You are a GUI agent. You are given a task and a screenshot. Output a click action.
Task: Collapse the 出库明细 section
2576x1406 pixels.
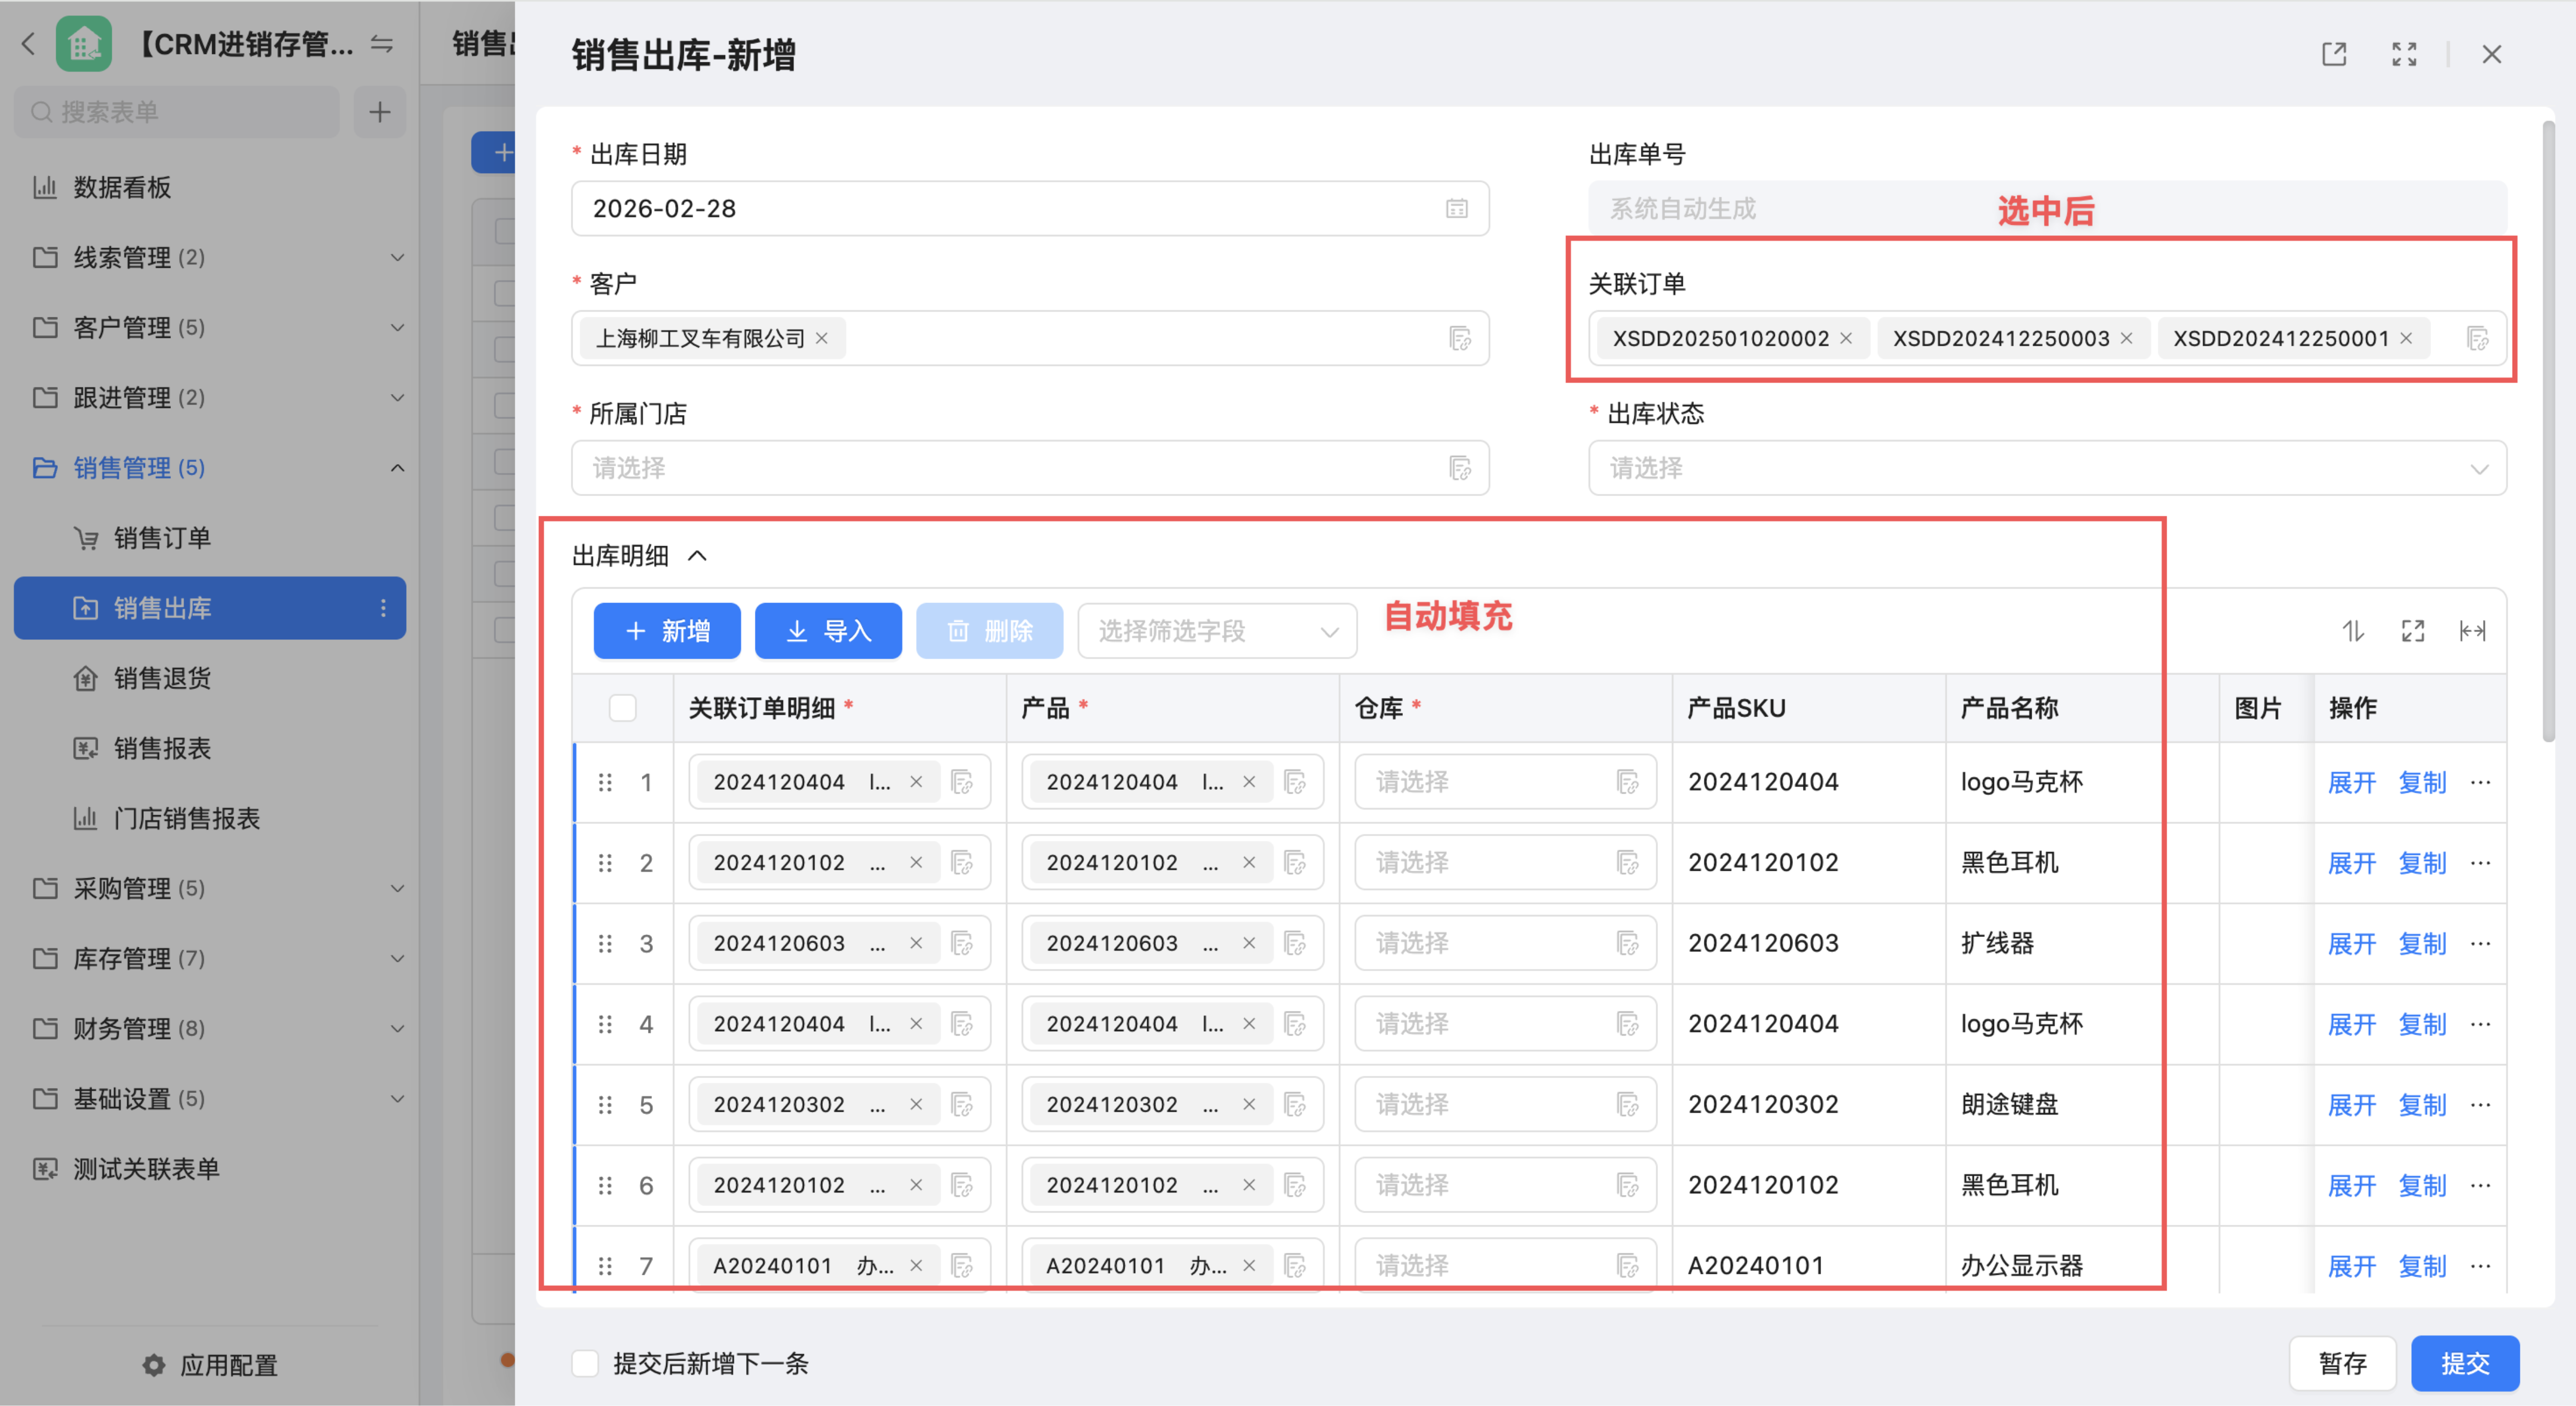point(698,556)
